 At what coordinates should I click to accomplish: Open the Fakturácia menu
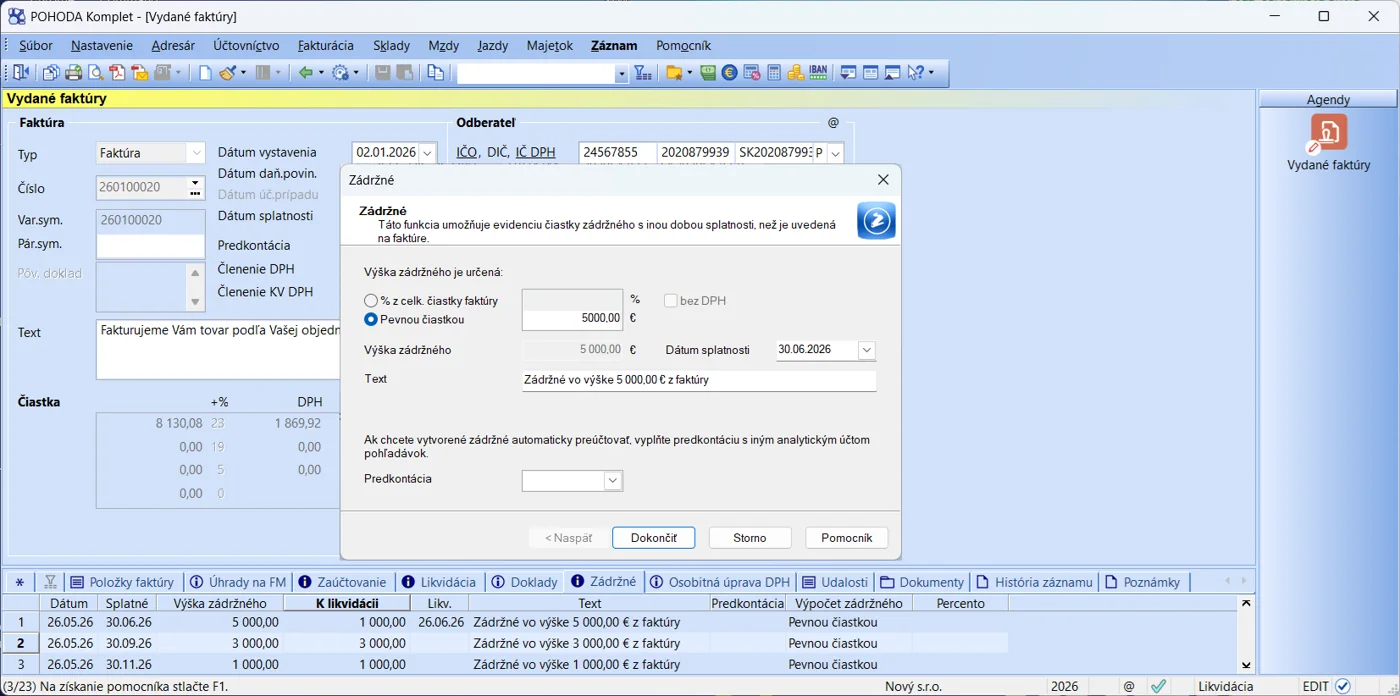click(x=326, y=45)
